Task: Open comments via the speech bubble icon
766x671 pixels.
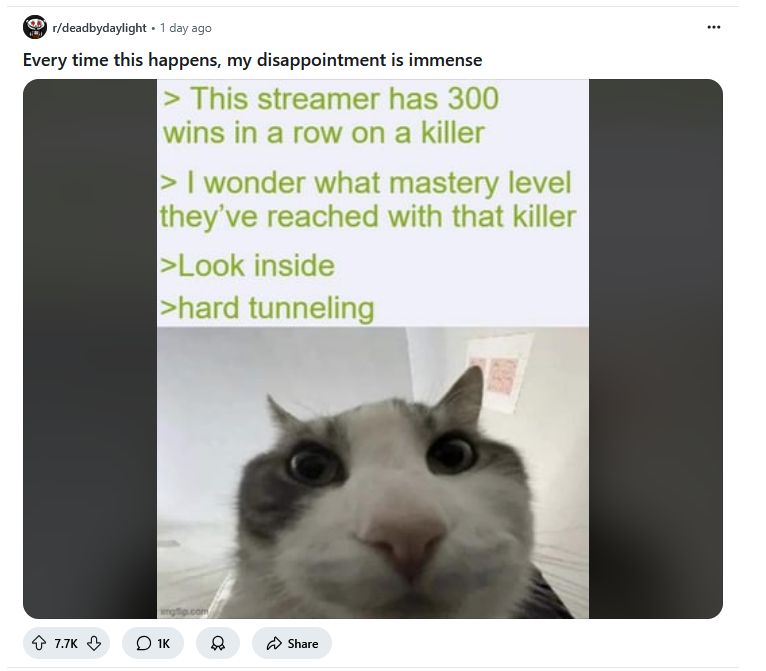Action: tap(144, 643)
